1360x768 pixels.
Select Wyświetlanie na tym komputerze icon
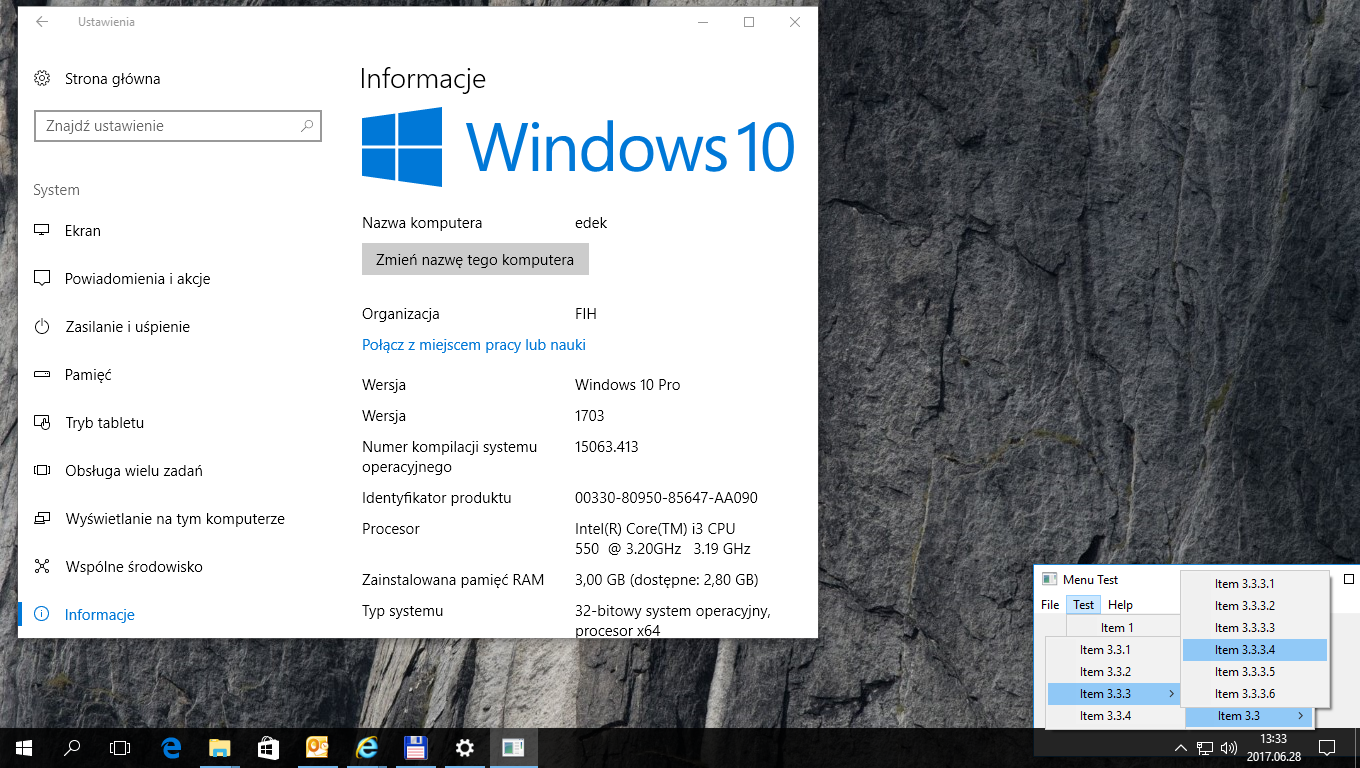pyautogui.click(x=42, y=518)
